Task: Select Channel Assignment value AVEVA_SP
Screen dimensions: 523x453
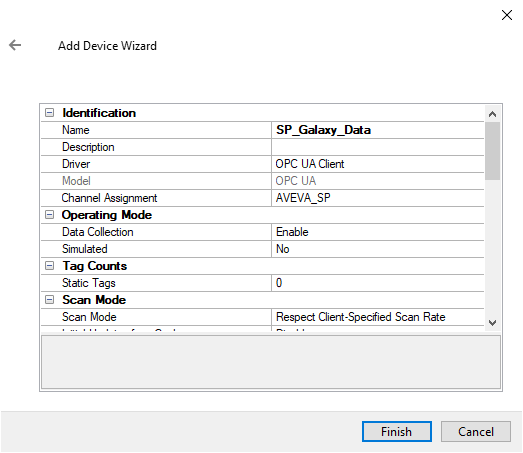Action: [378, 198]
